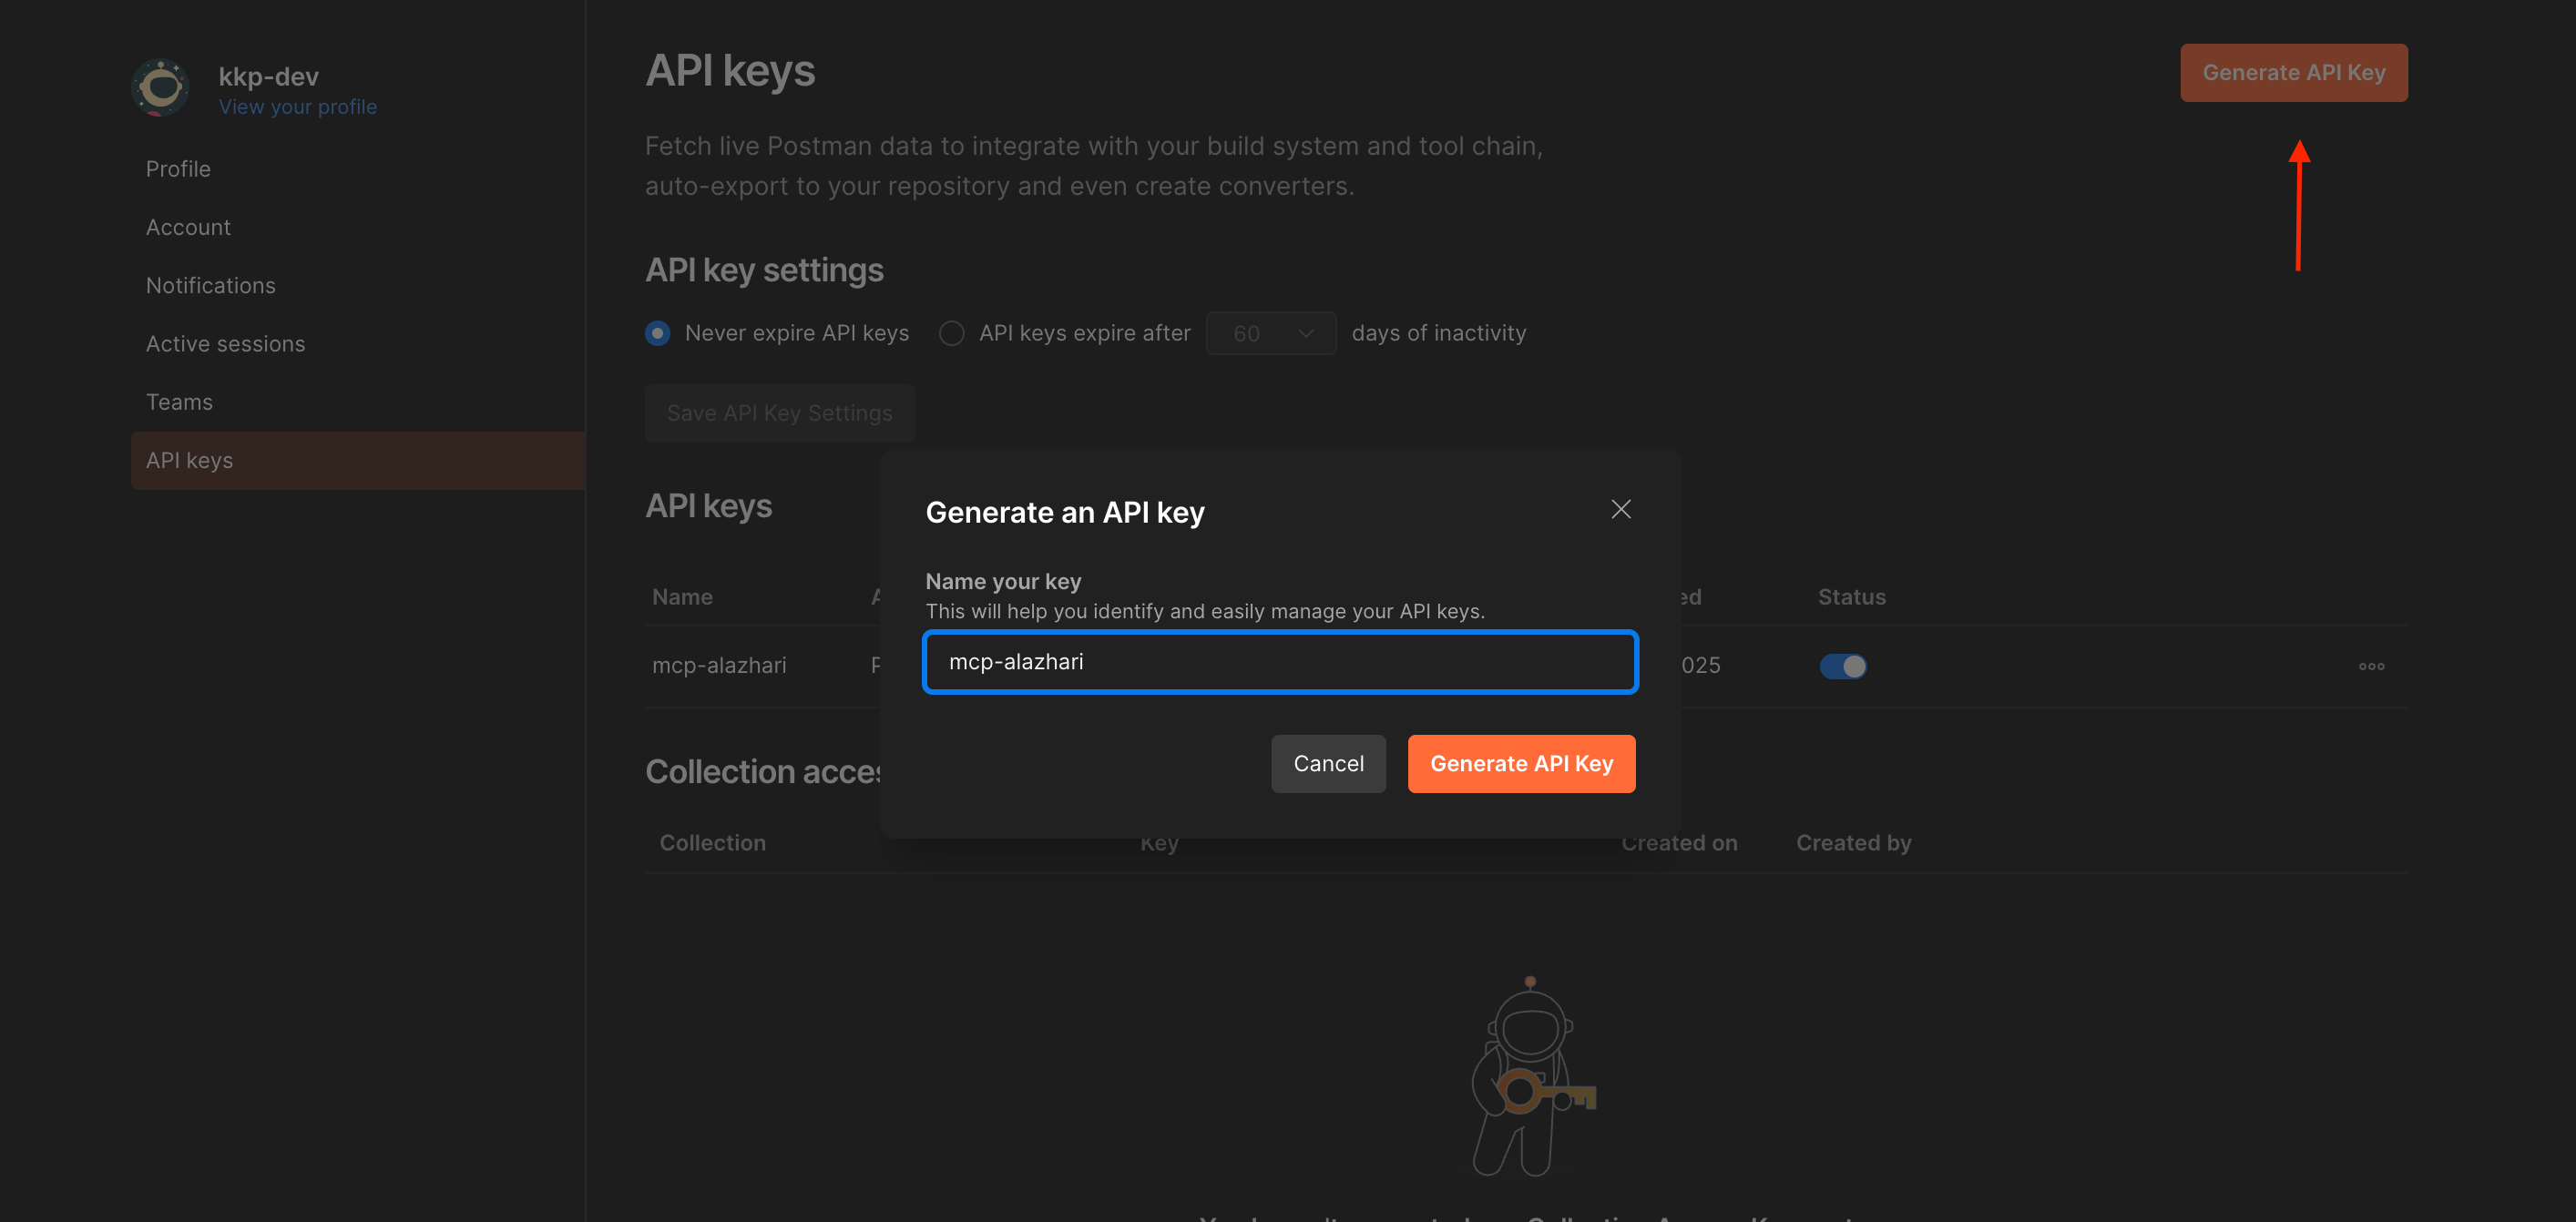
Task: Open the View your profile link
Action: click(x=298, y=107)
